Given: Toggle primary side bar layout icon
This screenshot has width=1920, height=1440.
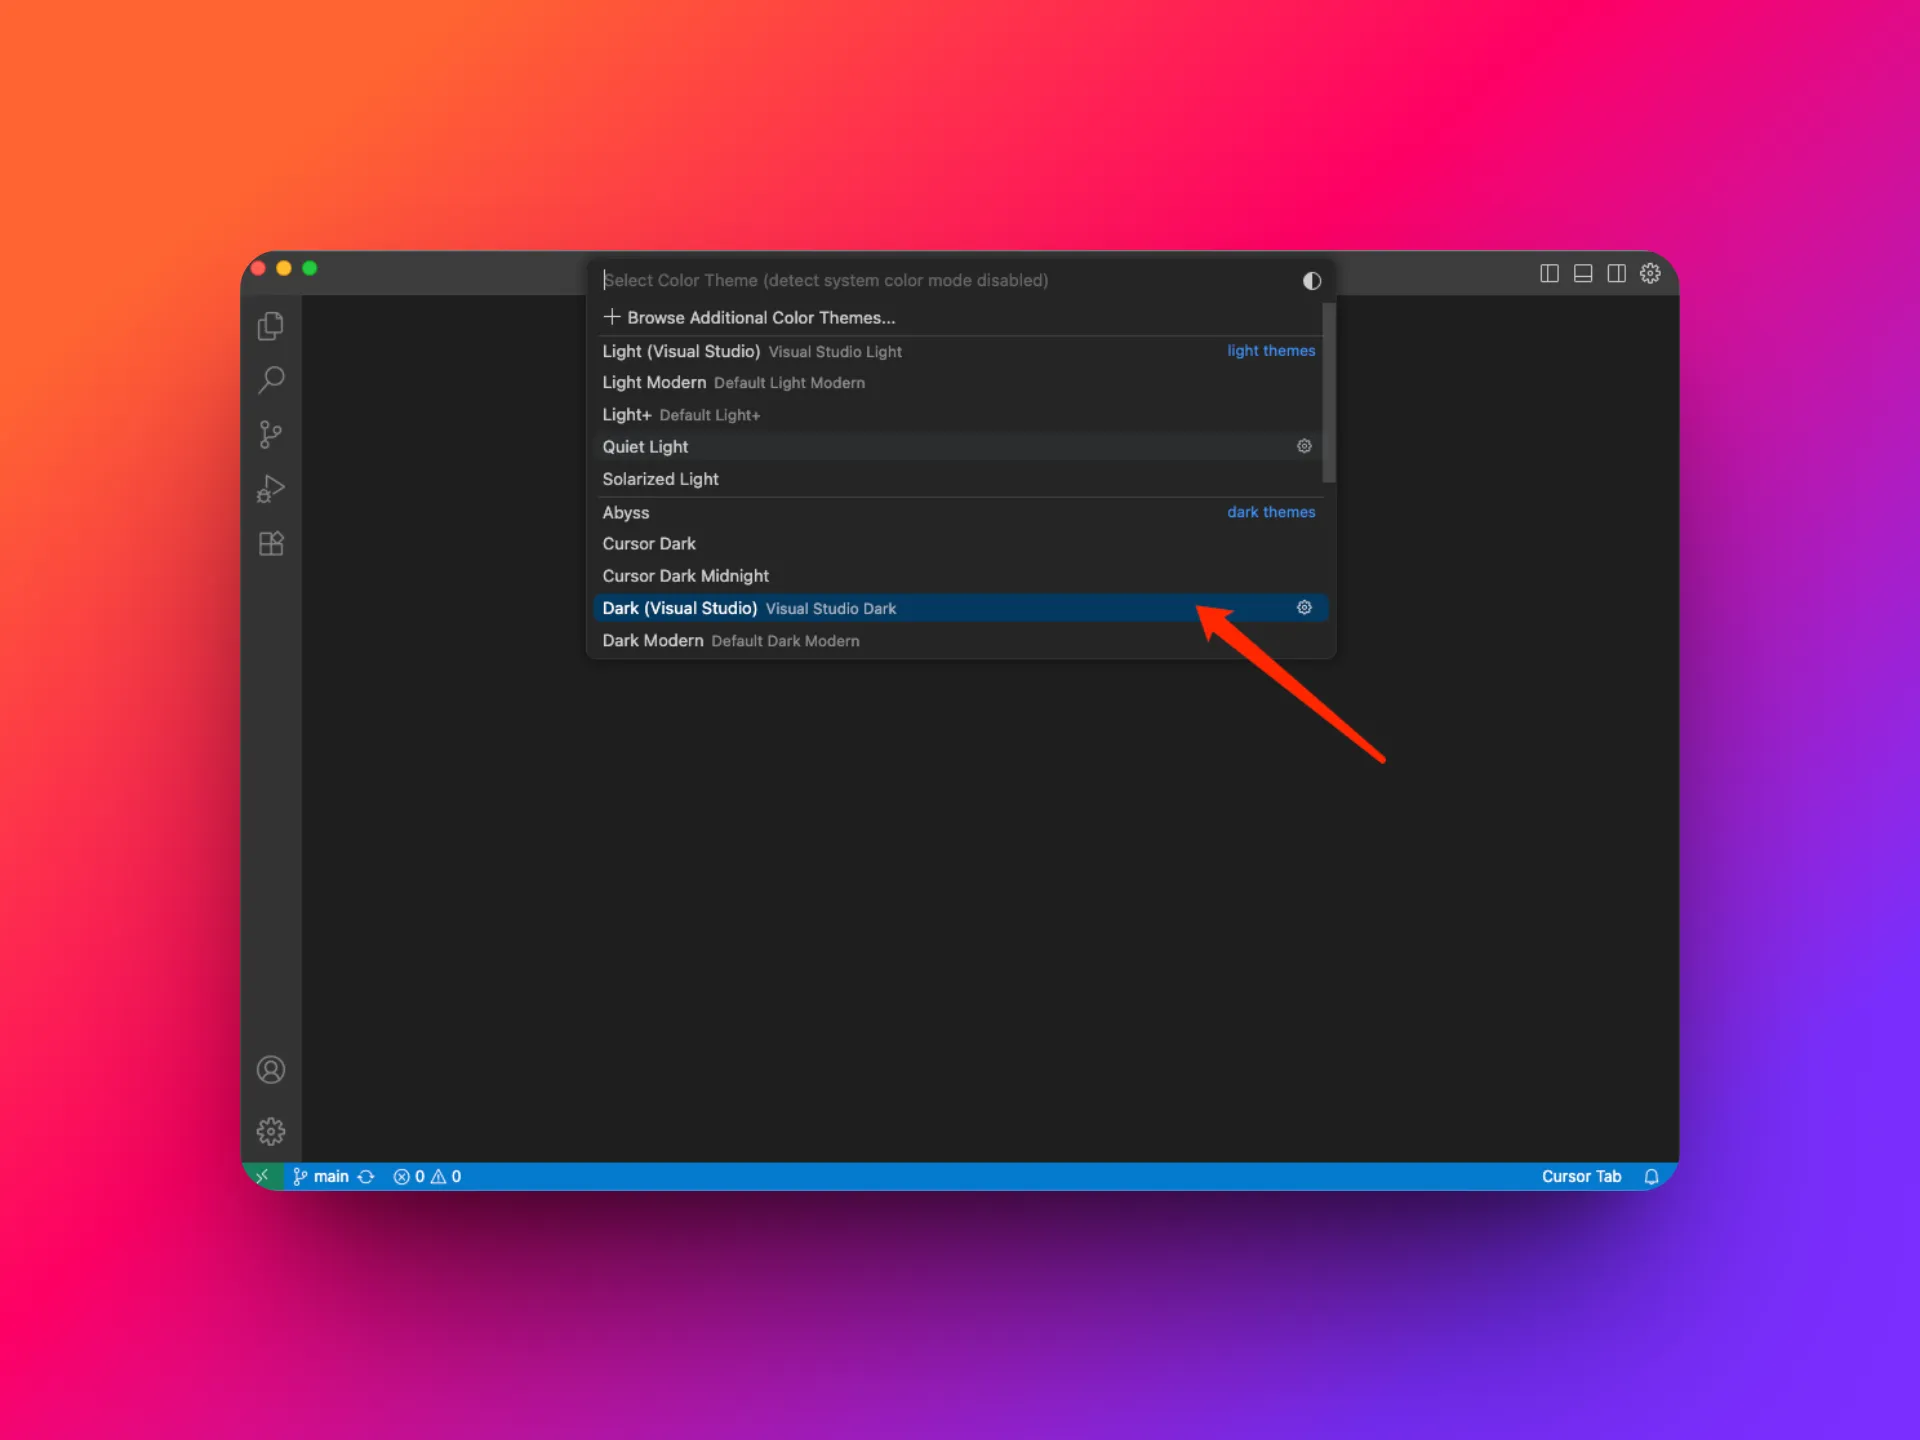Looking at the screenshot, I should tap(1549, 273).
